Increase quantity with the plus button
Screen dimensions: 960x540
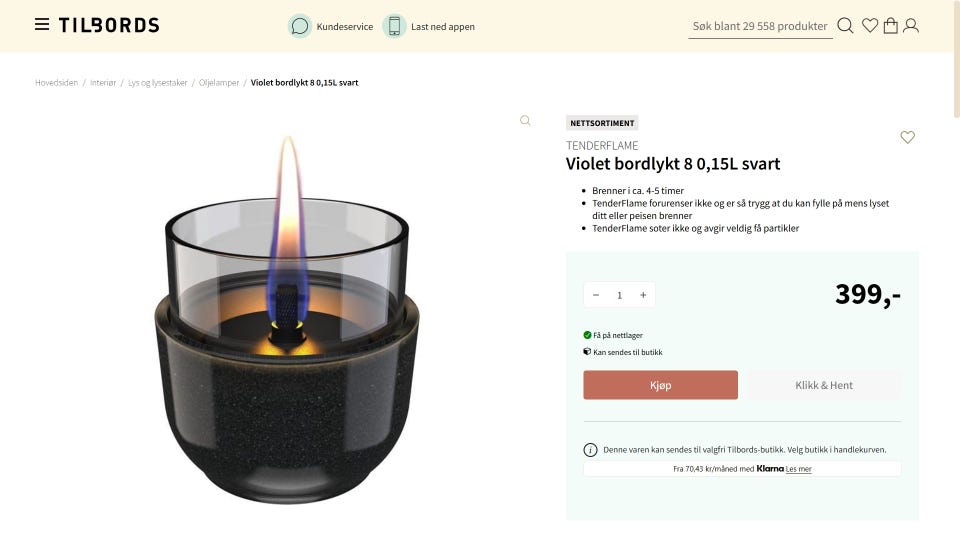643,295
